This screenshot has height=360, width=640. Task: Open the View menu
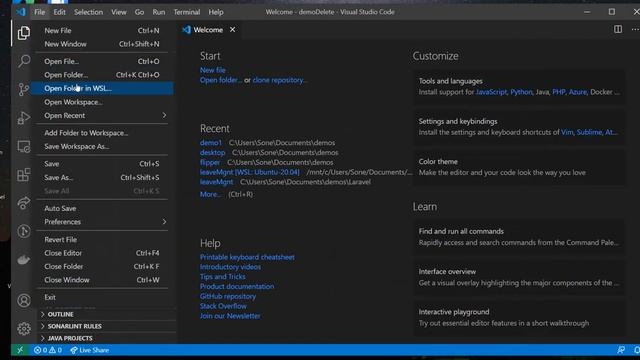click(x=119, y=12)
